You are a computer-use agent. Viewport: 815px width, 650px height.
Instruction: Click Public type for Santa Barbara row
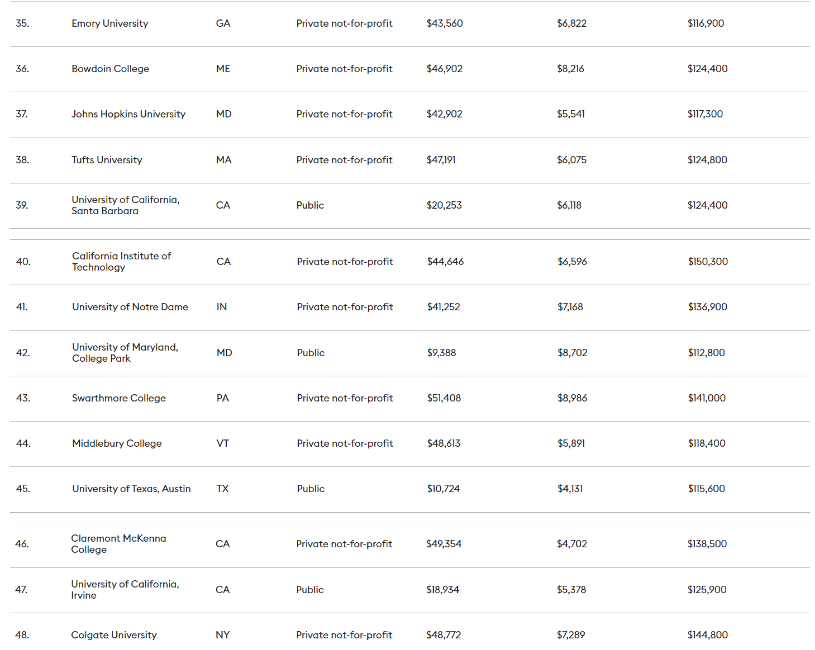click(x=310, y=205)
